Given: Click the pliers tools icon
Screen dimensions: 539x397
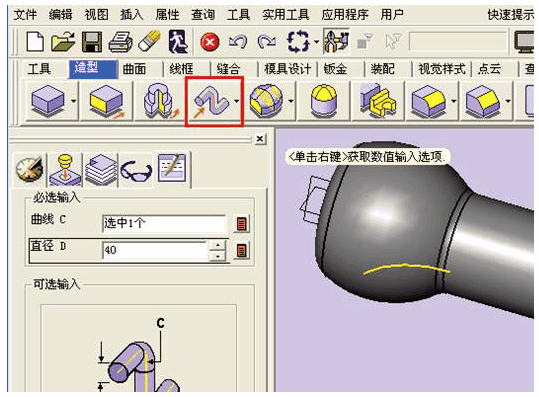Looking at the screenshot, I should (x=336, y=42).
